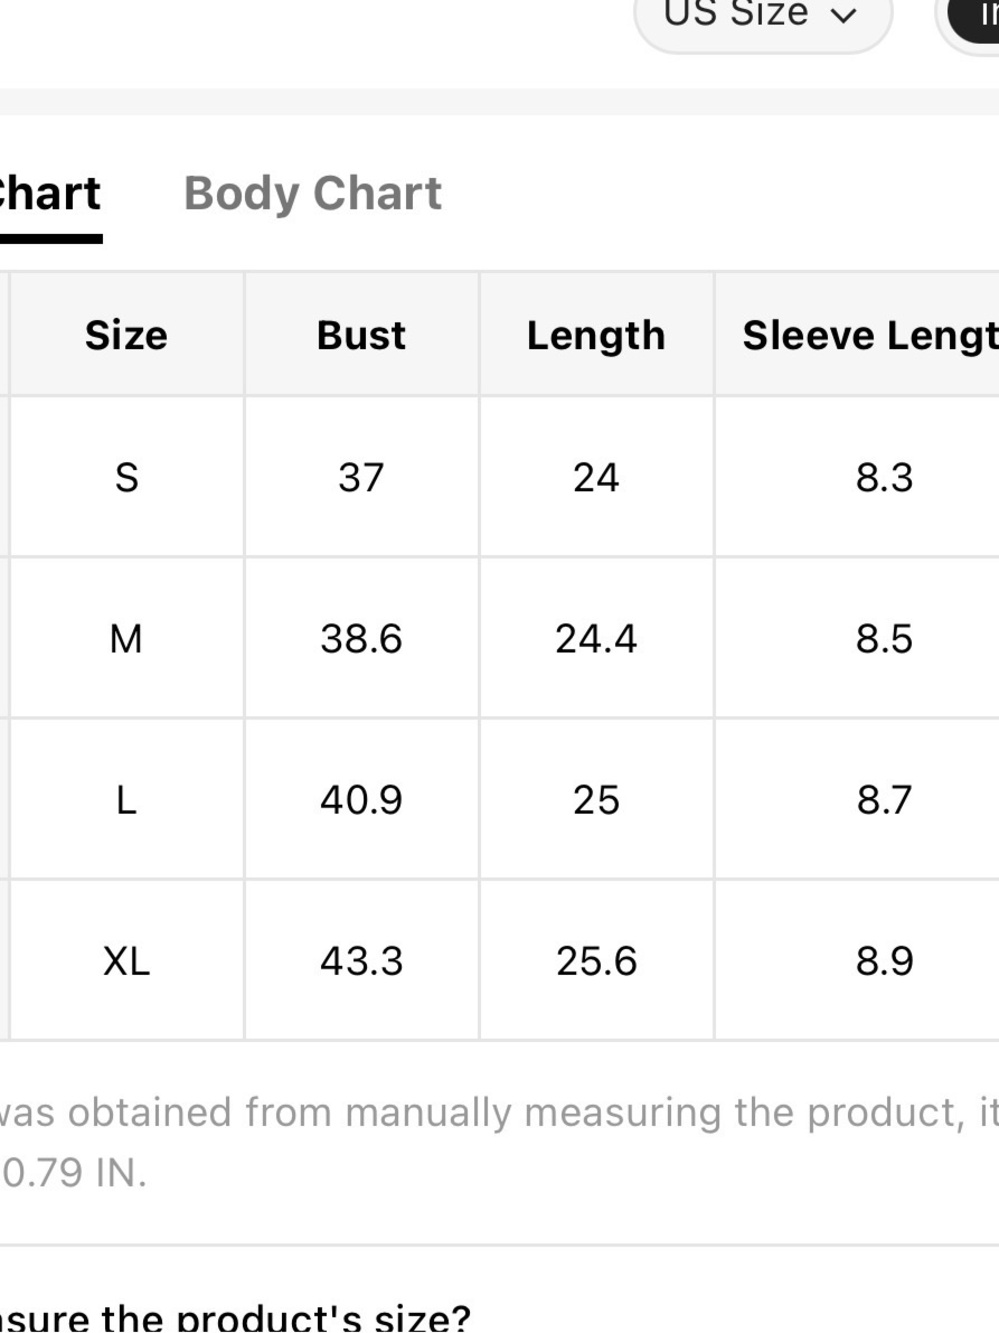Image resolution: width=999 pixels, height=1333 pixels.
Task: Switch to the Body Chart tab
Action: tap(313, 193)
